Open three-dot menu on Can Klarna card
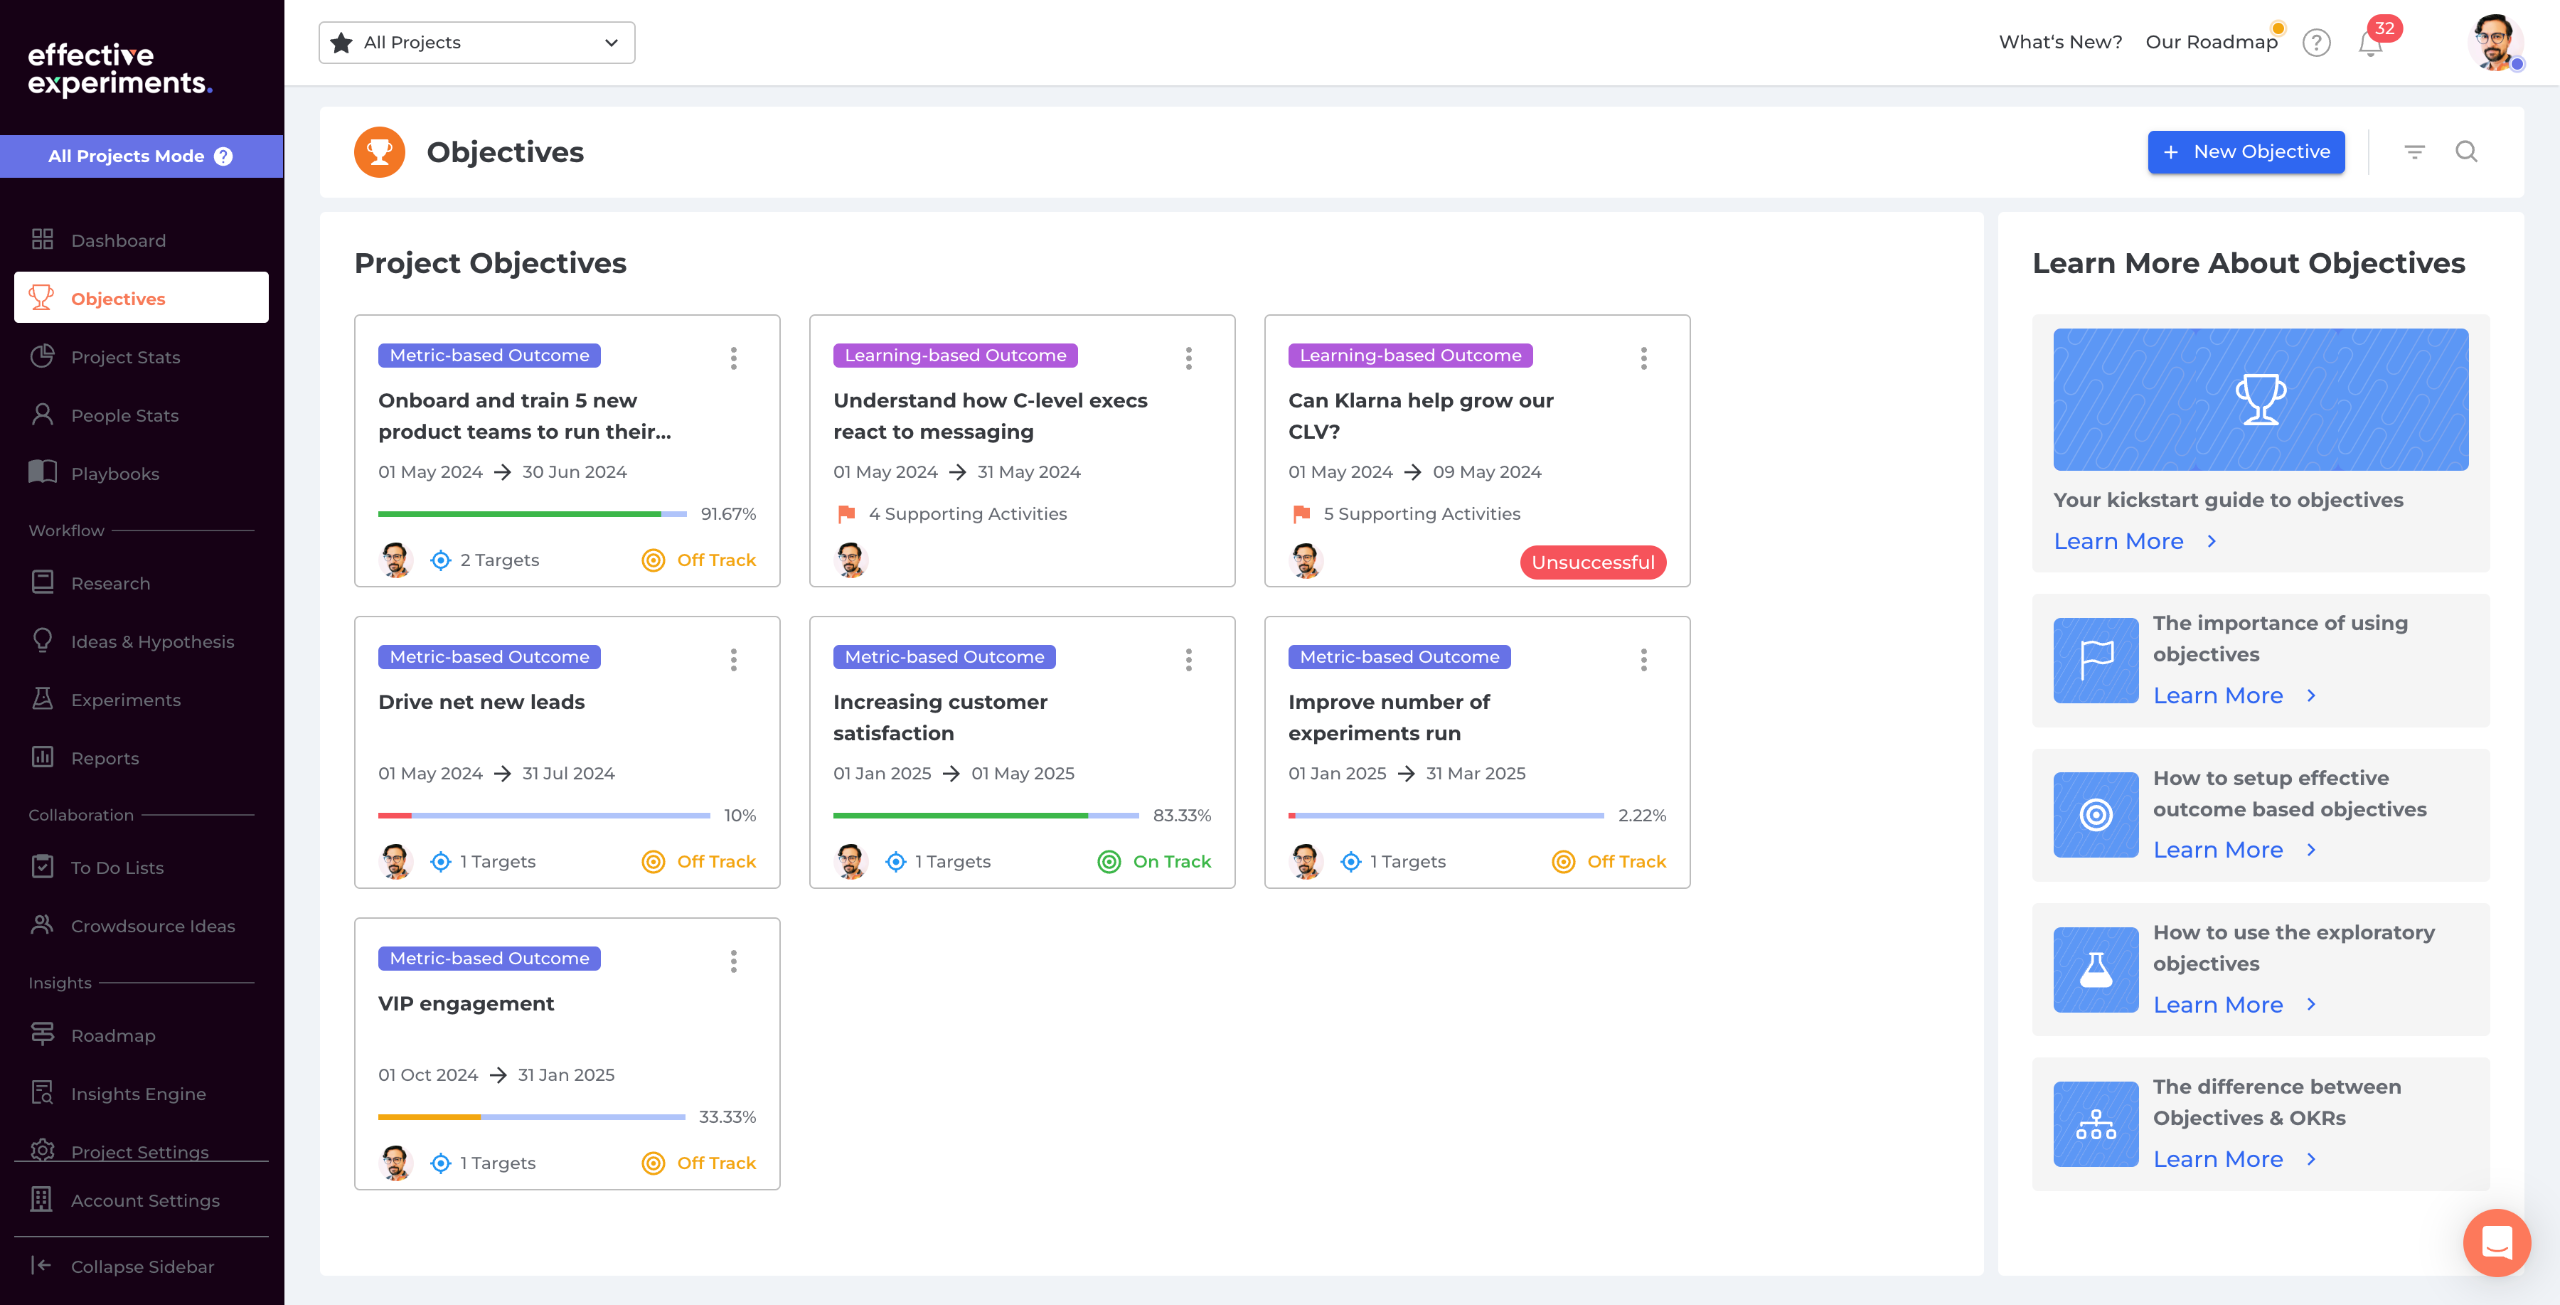This screenshot has width=2560, height=1305. [x=1643, y=358]
